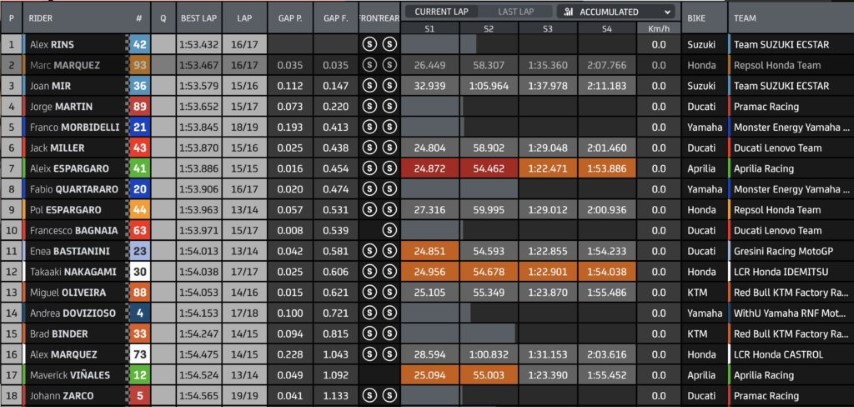The width and height of the screenshot is (854, 407).
Task: Click front tyre icon for Brad Binder
Action: pyautogui.click(x=369, y=334)
